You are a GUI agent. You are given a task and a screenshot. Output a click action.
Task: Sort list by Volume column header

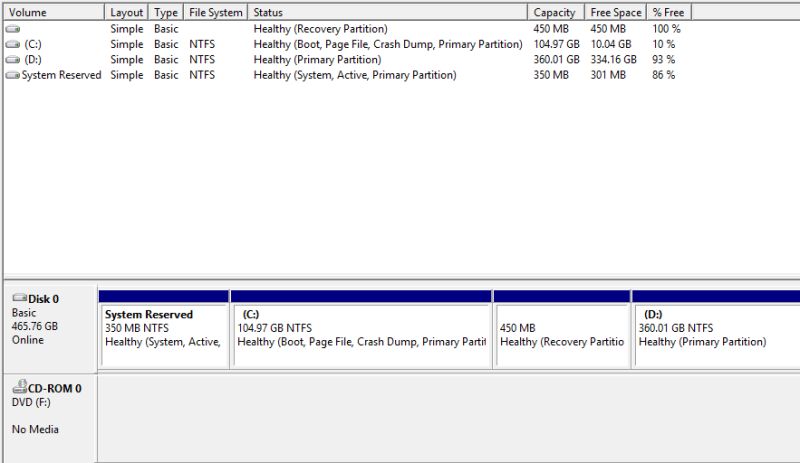tap(54, 12)
